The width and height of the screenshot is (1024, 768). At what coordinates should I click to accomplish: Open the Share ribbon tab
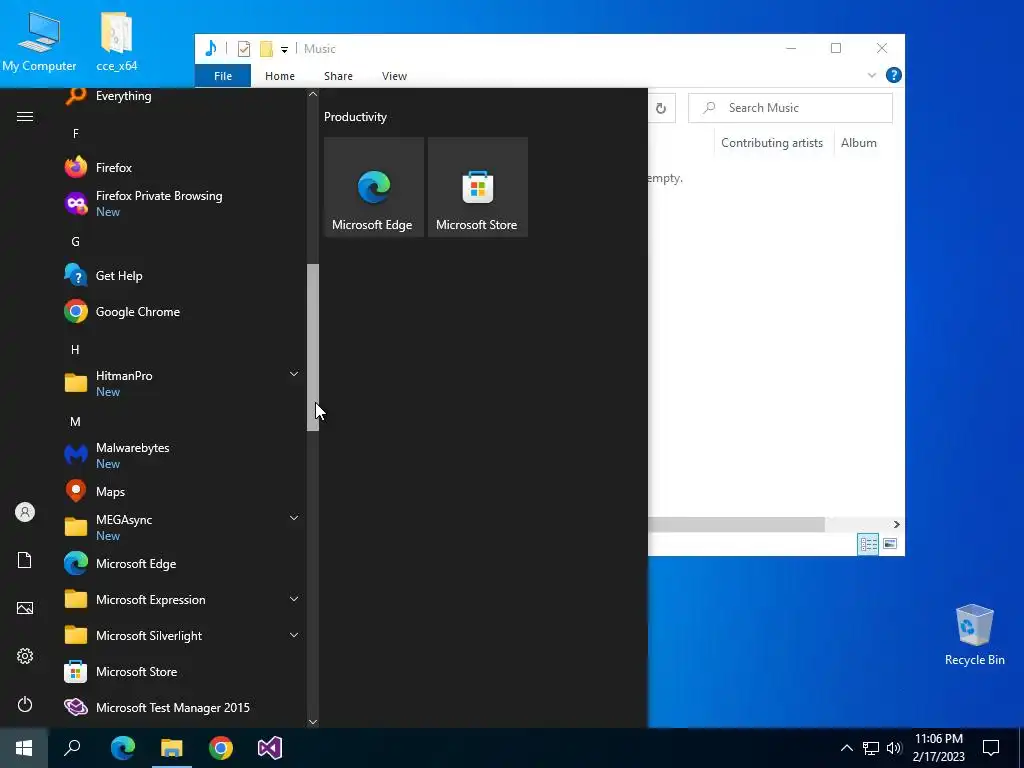click(338, 76)
